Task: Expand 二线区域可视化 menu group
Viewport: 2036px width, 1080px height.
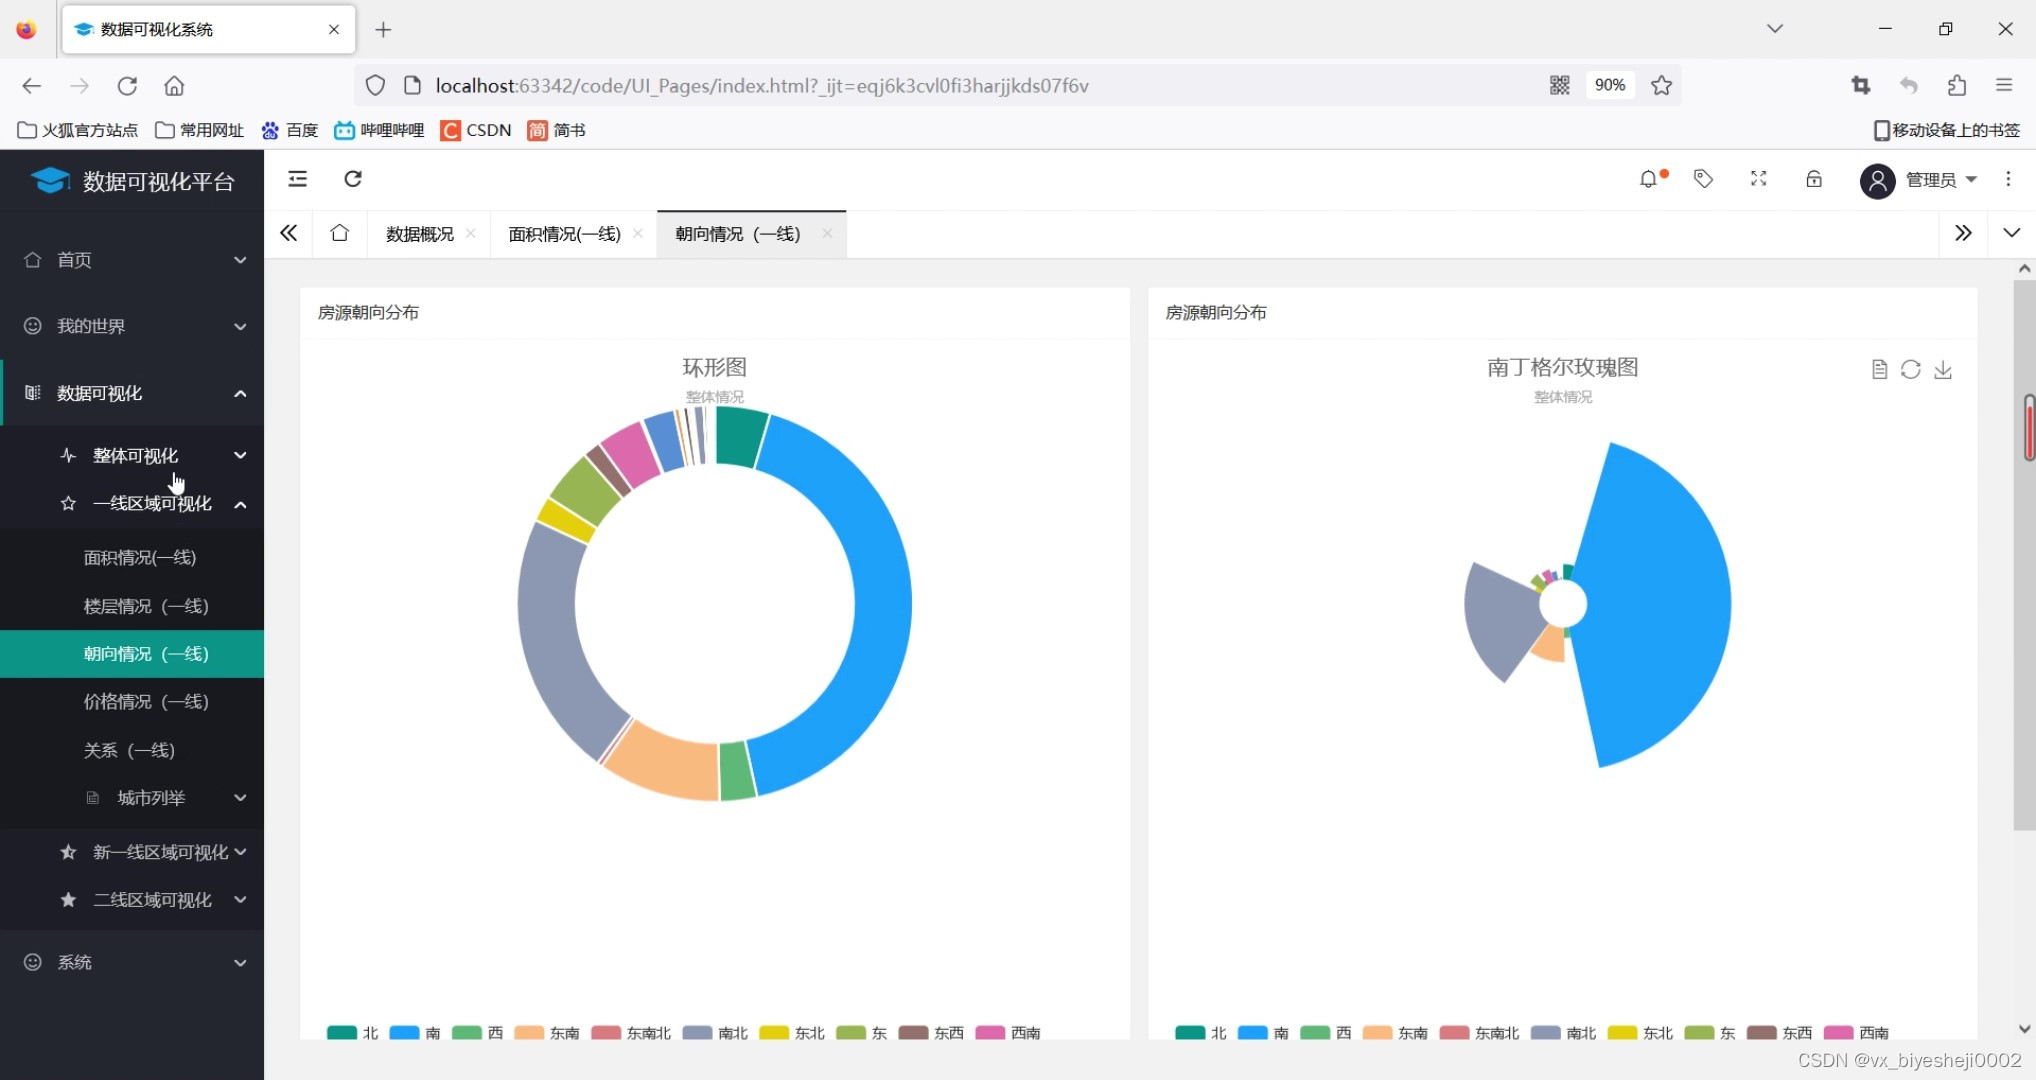Action: pos(152,900)
